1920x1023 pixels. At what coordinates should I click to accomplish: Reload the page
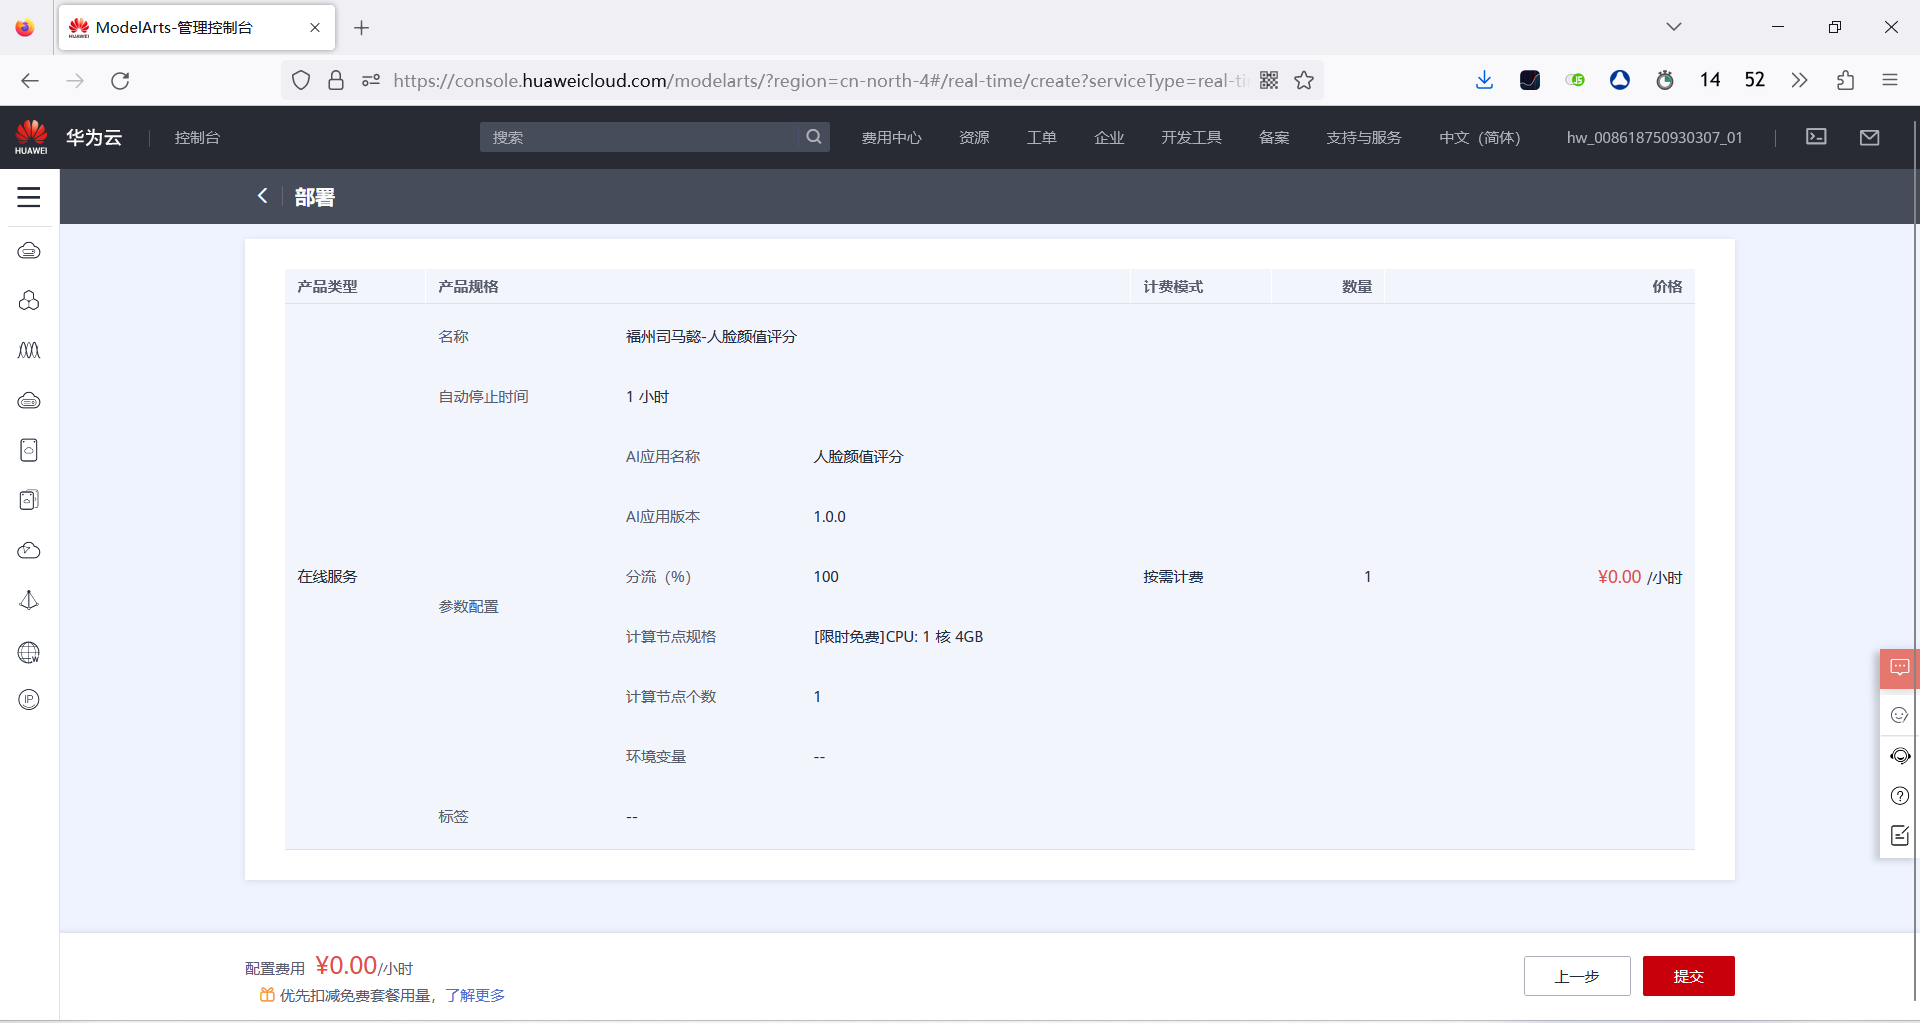click(x=120, y=80)
